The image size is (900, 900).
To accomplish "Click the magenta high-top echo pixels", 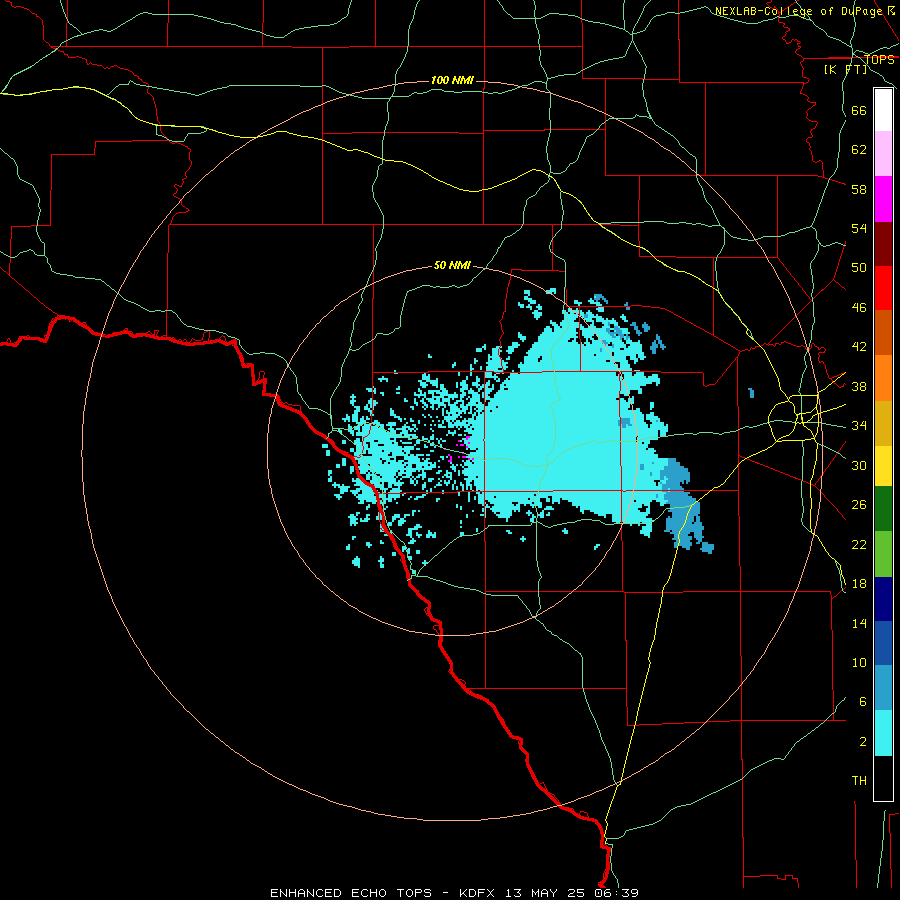I will pyautogui.click(x=461, y=450).
